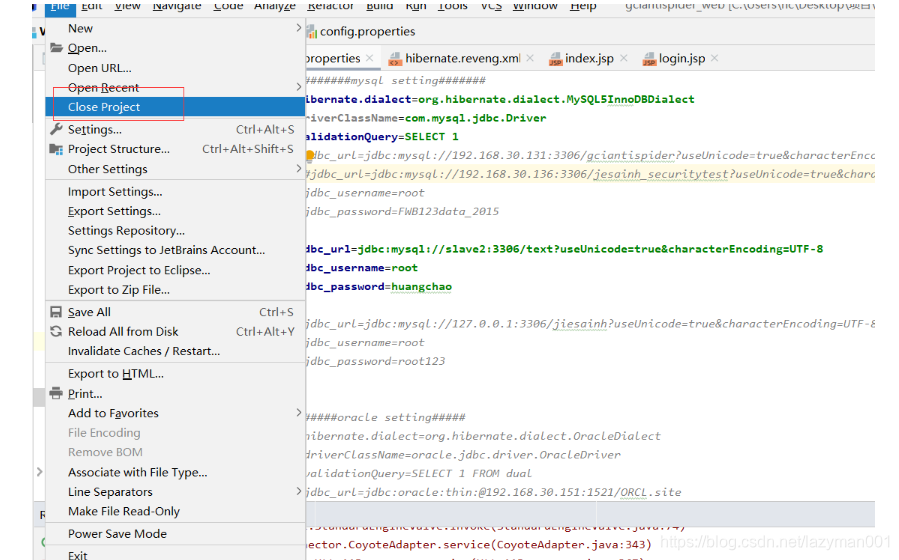The width and height of the screenshot is (899, 560).
Task: Open the Help menu
Action: click(583, 6)
